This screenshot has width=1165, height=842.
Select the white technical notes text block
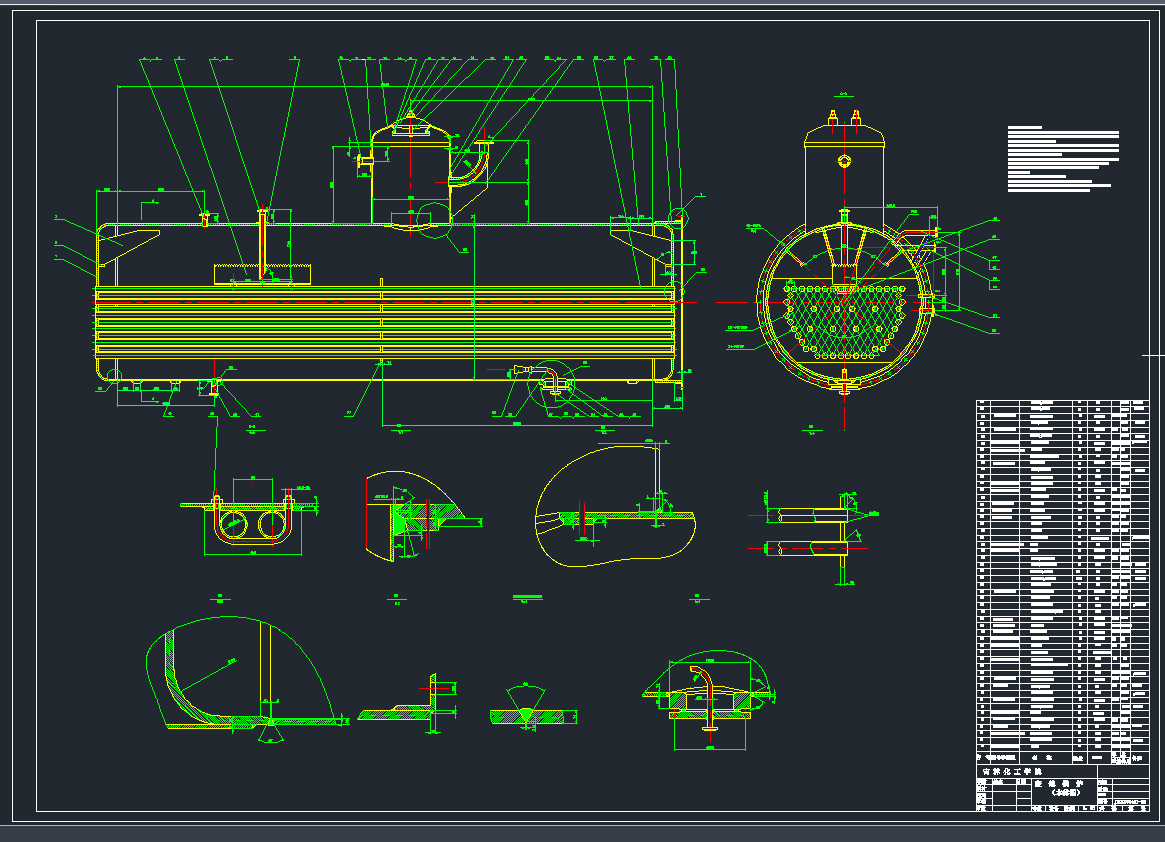tap(1062, 159)
